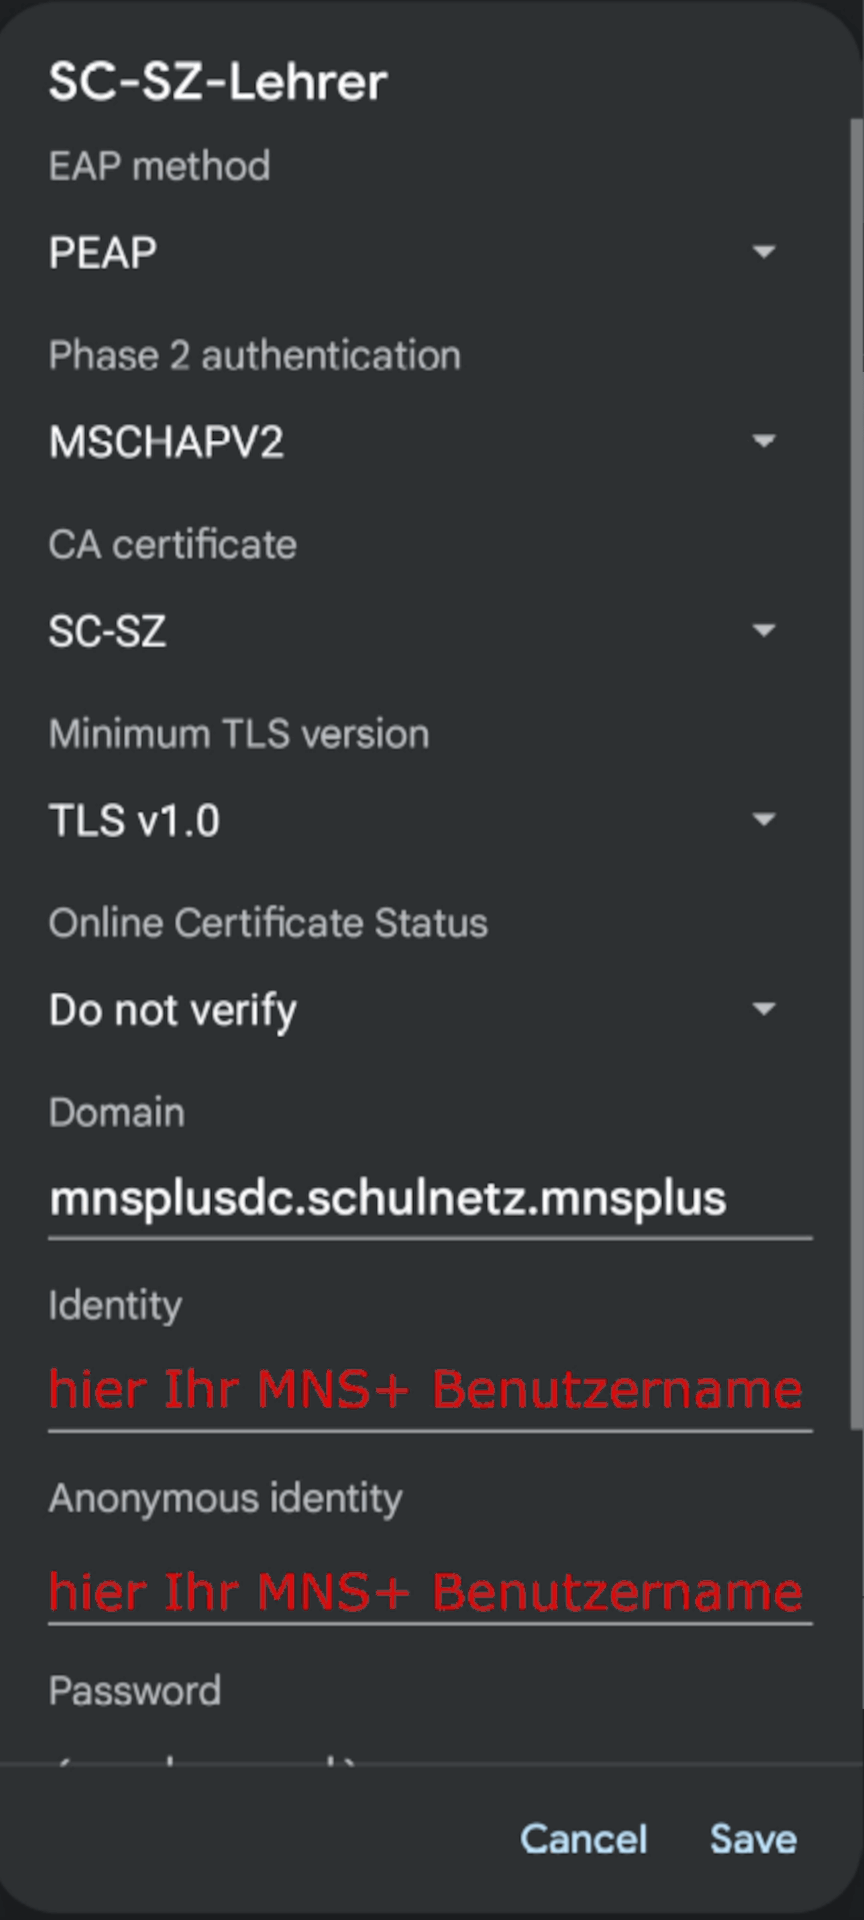Click the Password field label
The height and width of the screenshot is (1920, 864).
click(135, 1691)
